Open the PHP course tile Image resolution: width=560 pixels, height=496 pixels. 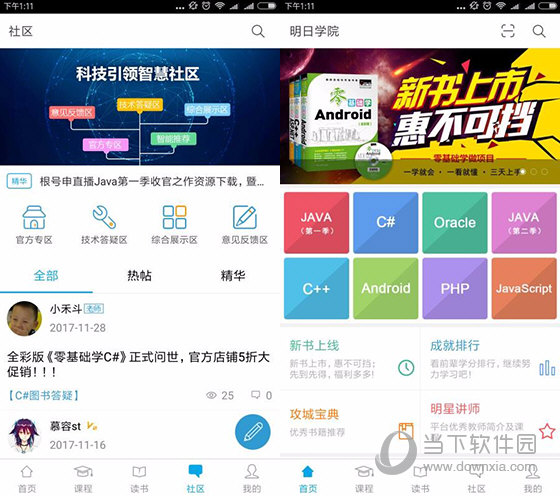[x=455, y=289]
